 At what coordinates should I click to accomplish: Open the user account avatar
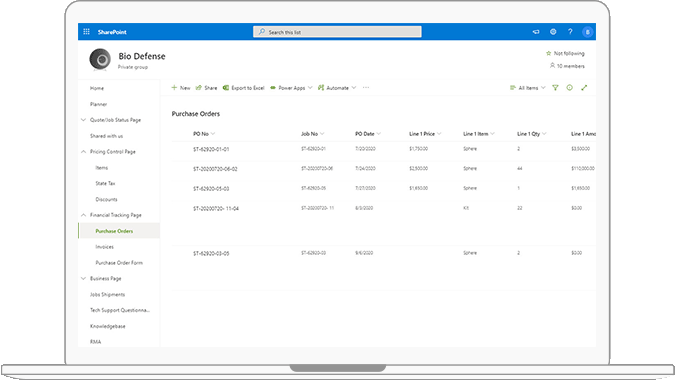587,32
